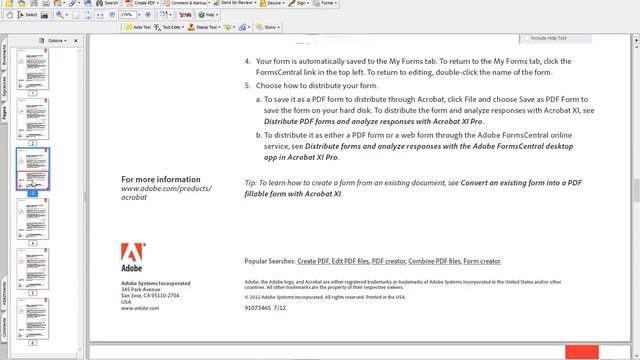The width and height of the screenshot is (640, 360).
Task: Select the Note Tool
Action: point(138,27)
